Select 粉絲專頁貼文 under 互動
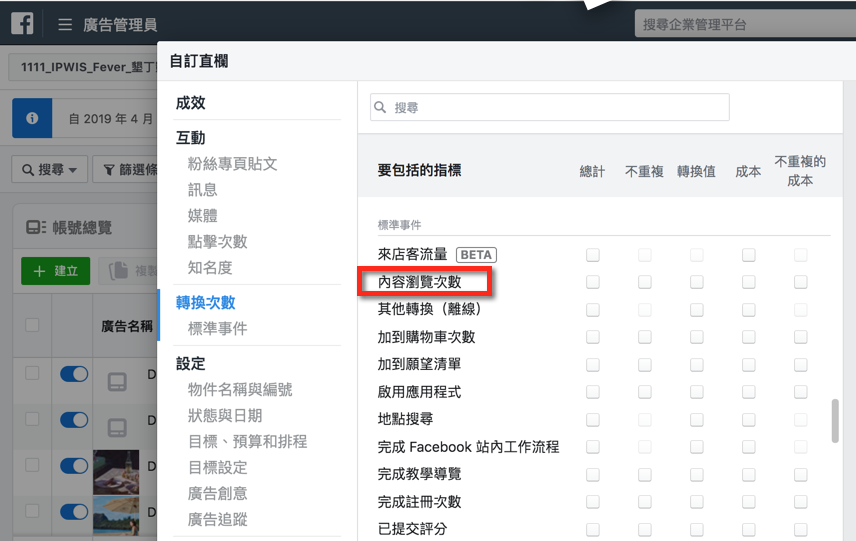 pyautogui.click(x=232, y=163)
